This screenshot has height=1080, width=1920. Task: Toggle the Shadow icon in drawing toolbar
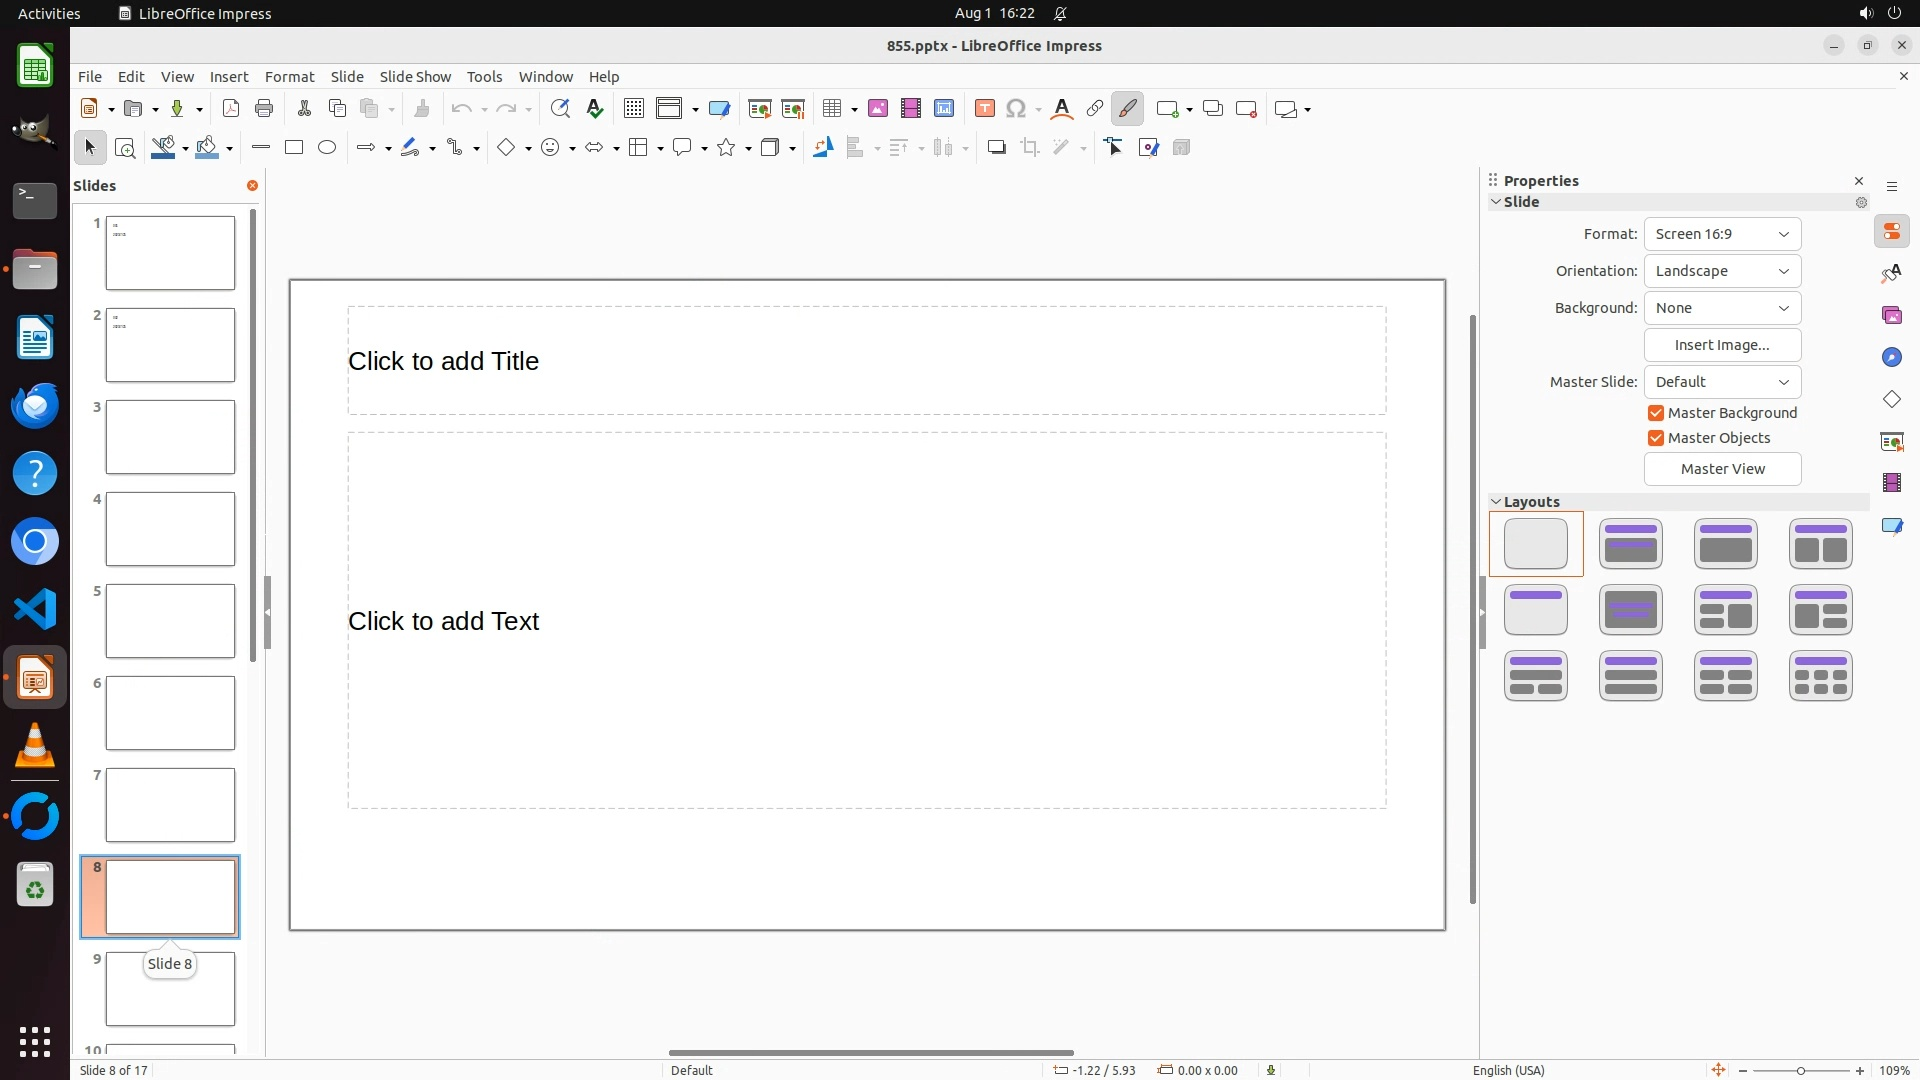(x=996, y=148)
